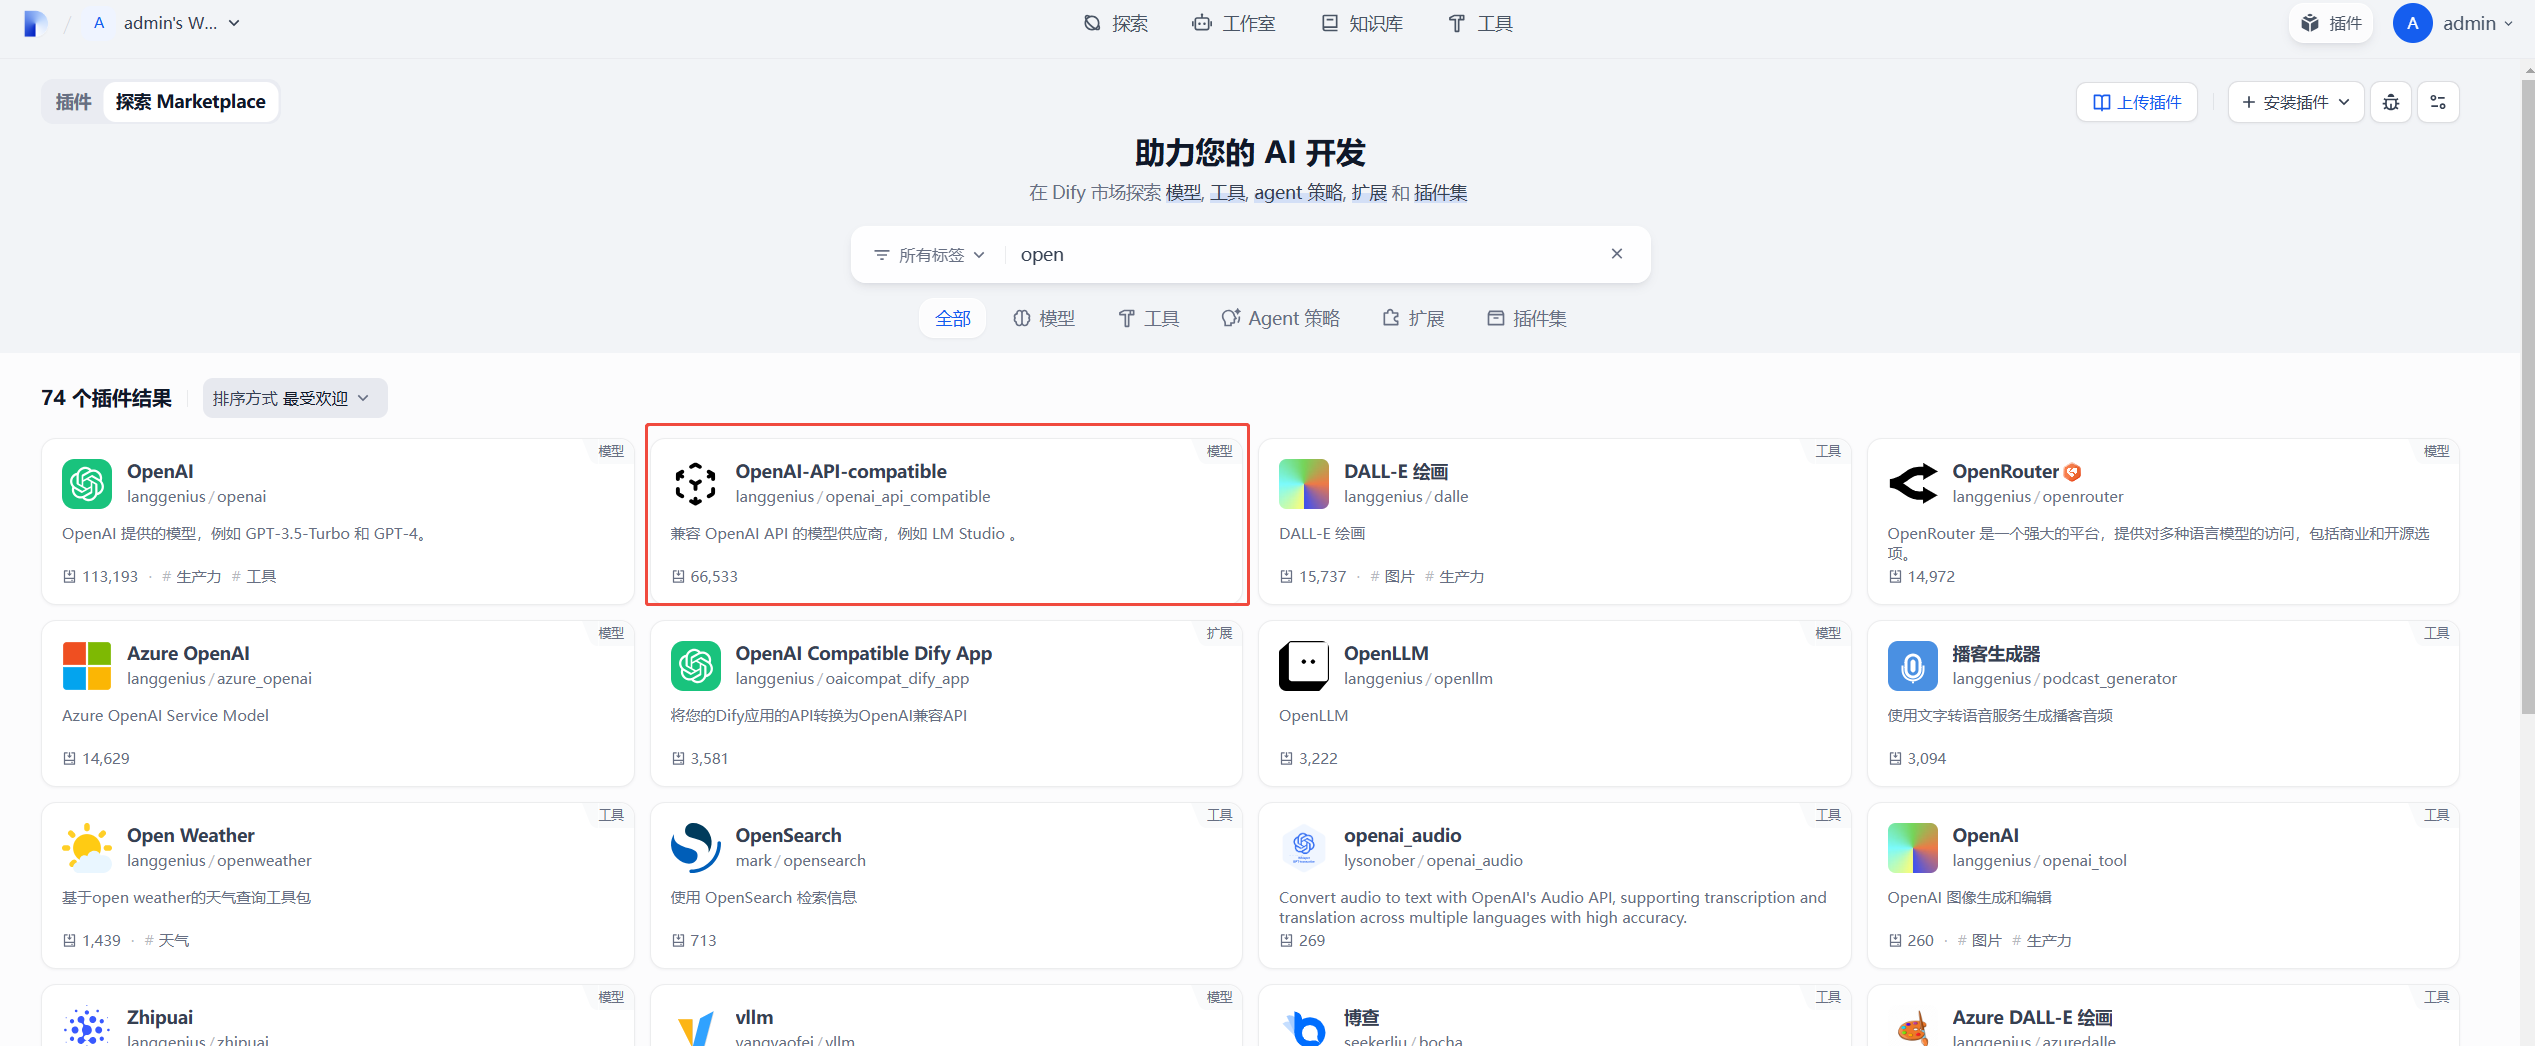Click the OpenSearch plugin logo
The image size is (2535, 1046).
tap(695, 848)
